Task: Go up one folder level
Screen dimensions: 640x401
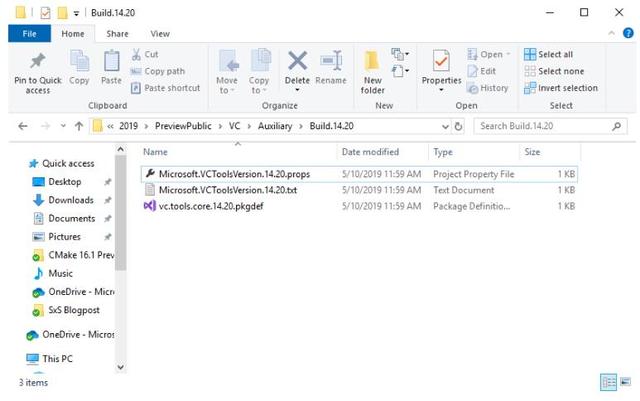Action: coord(79,126)
